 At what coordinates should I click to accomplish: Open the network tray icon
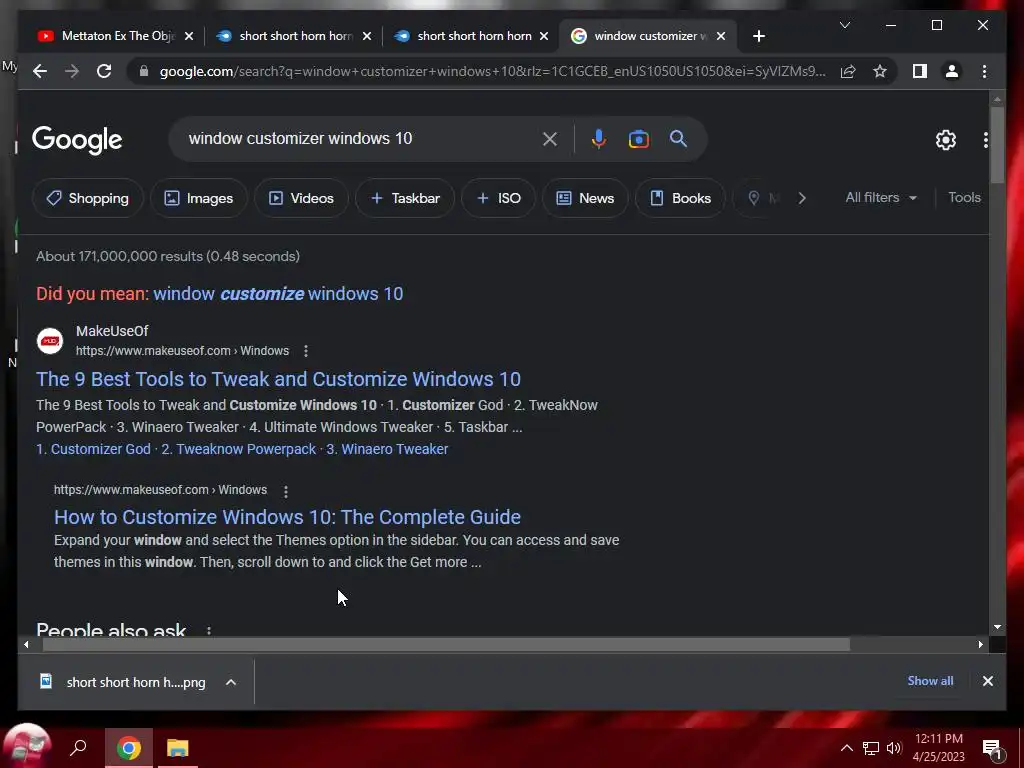point(871,748)
